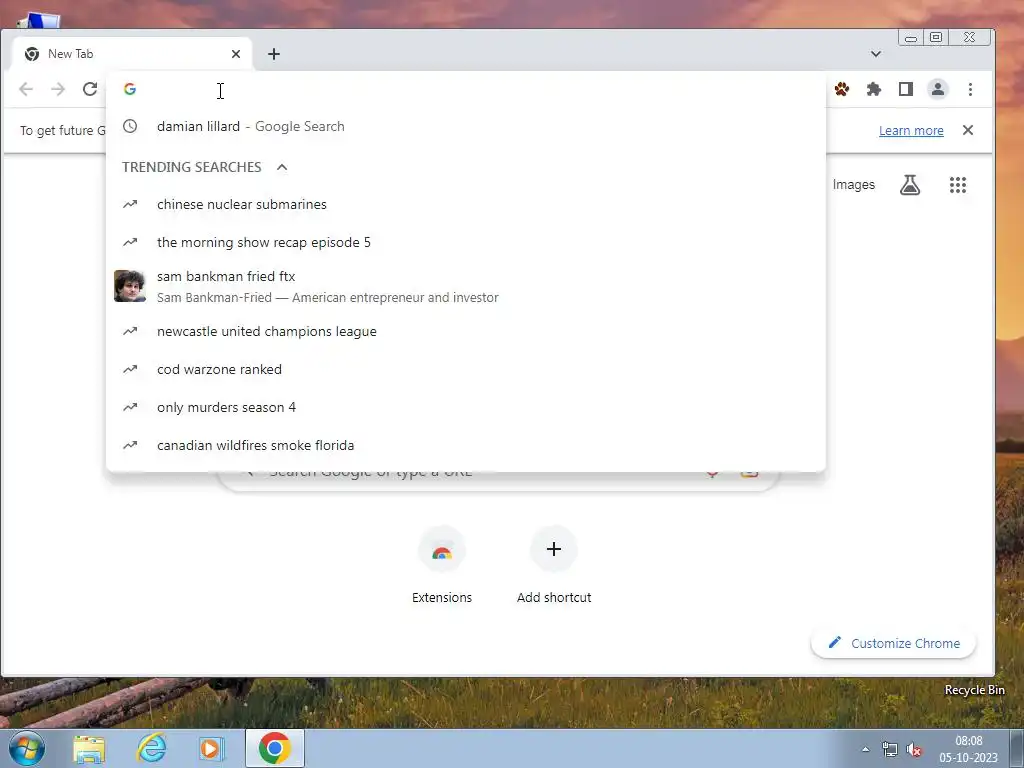
Task: Click the trending arrow beside cod warzone ranked
Action: coord(131,369)
